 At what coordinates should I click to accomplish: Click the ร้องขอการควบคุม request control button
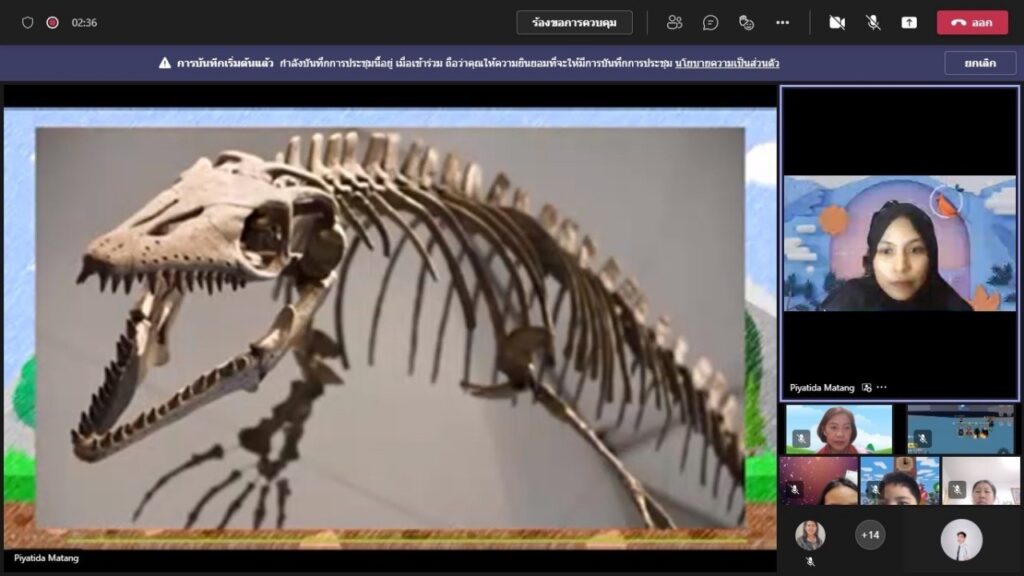point(574,22)
